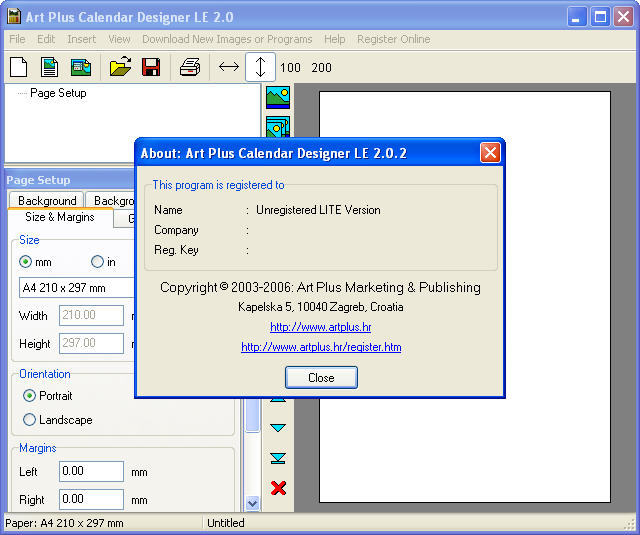Screen dimensions: 640x535
Task: Open the Edit menu
Action: tap(46, 39)
